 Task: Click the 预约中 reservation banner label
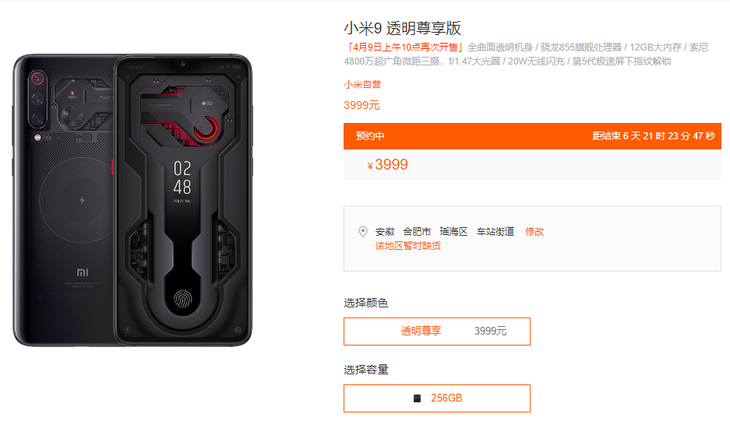click(370, 136)
